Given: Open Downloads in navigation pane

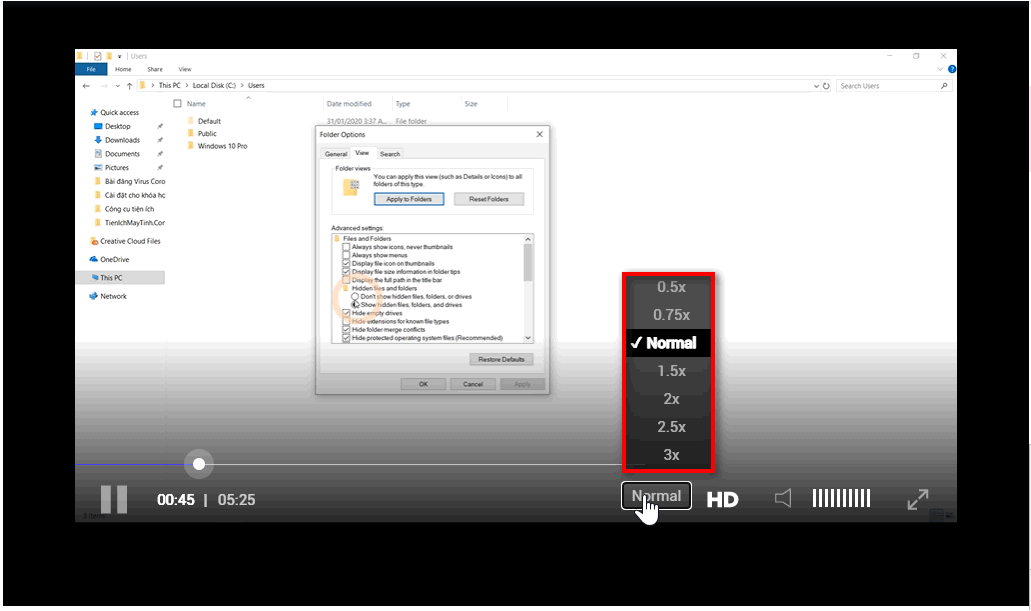Looking at the screenshot, I should point(122,140).
